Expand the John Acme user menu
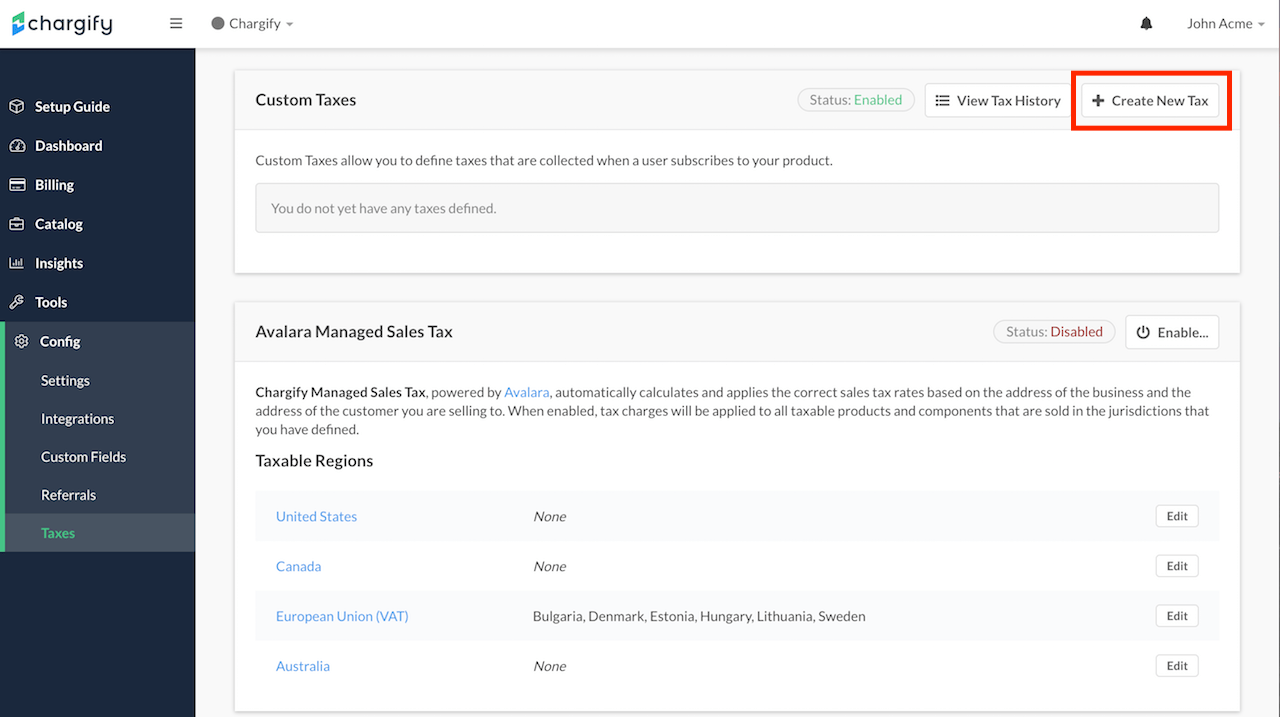The width and height of the screenshot is (1280, 717). [1225, 24]
